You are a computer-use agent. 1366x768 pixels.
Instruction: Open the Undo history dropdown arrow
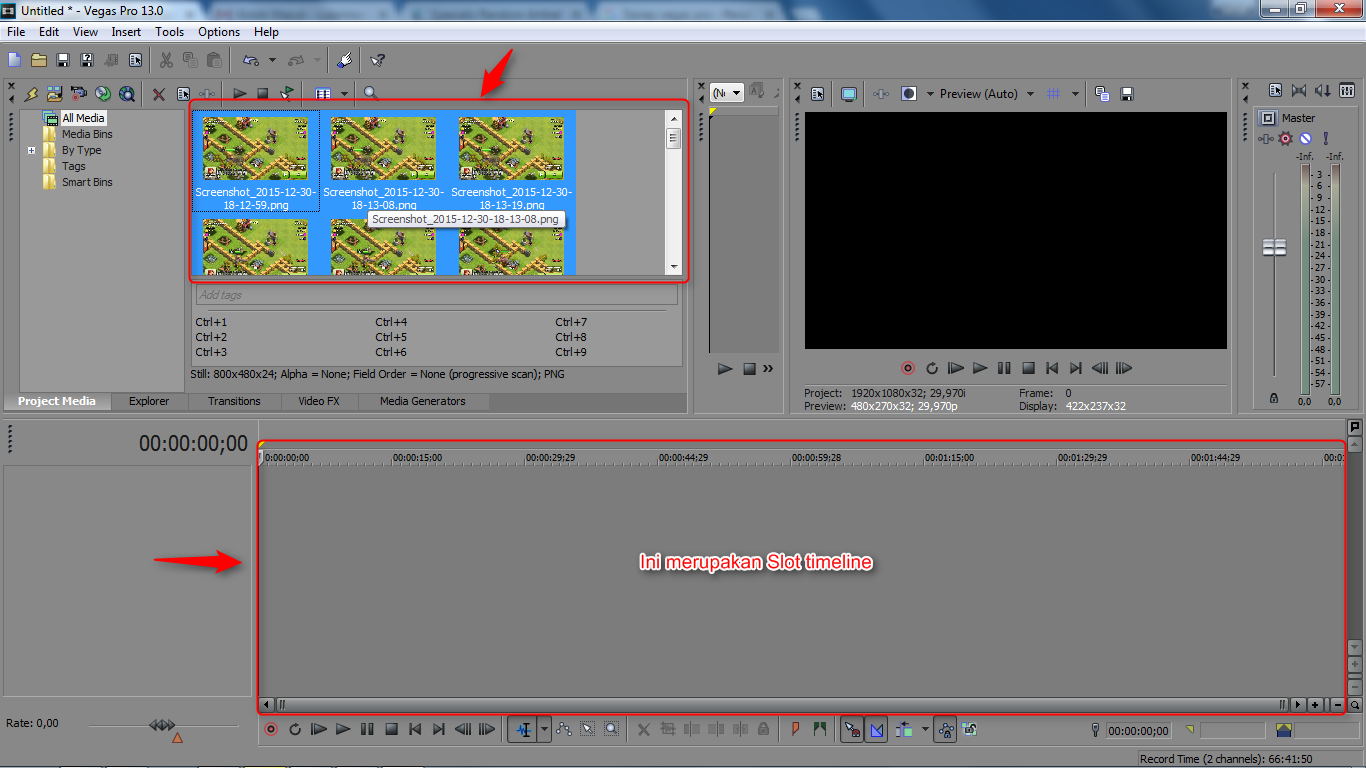[273, 60]
